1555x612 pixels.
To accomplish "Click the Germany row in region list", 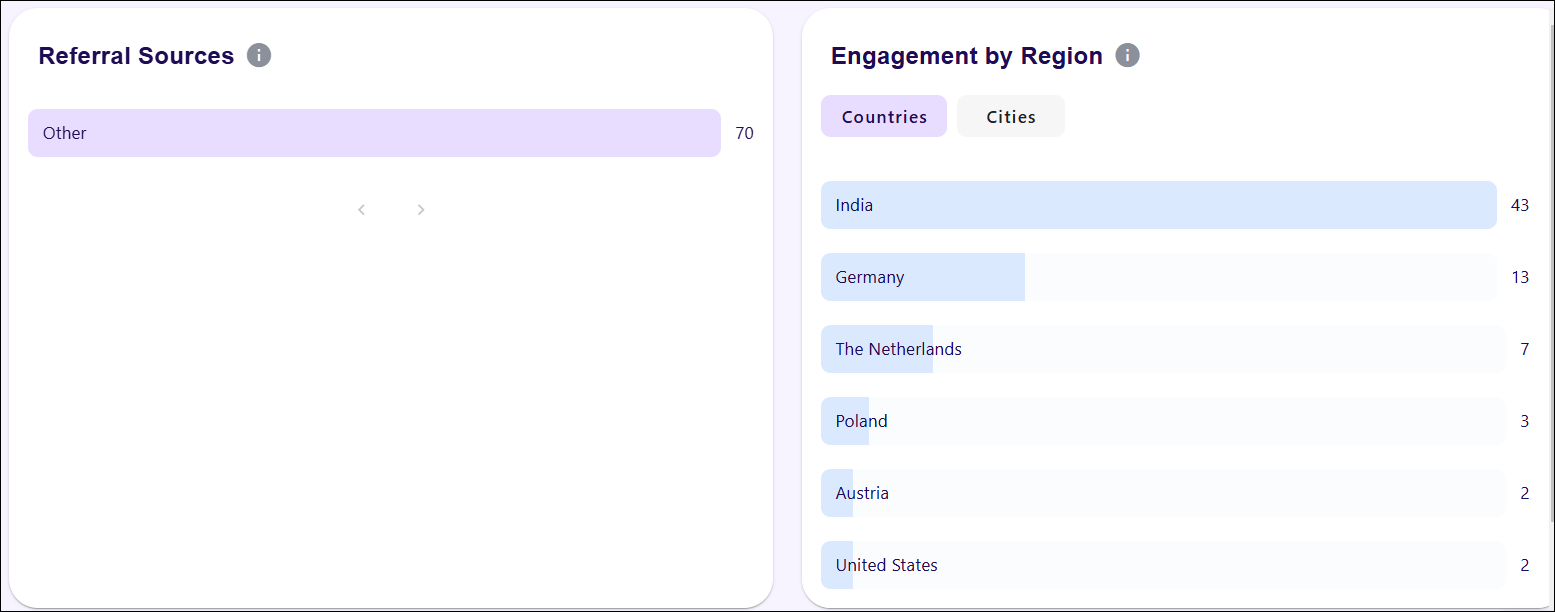I will click(x=1158, y=277).
